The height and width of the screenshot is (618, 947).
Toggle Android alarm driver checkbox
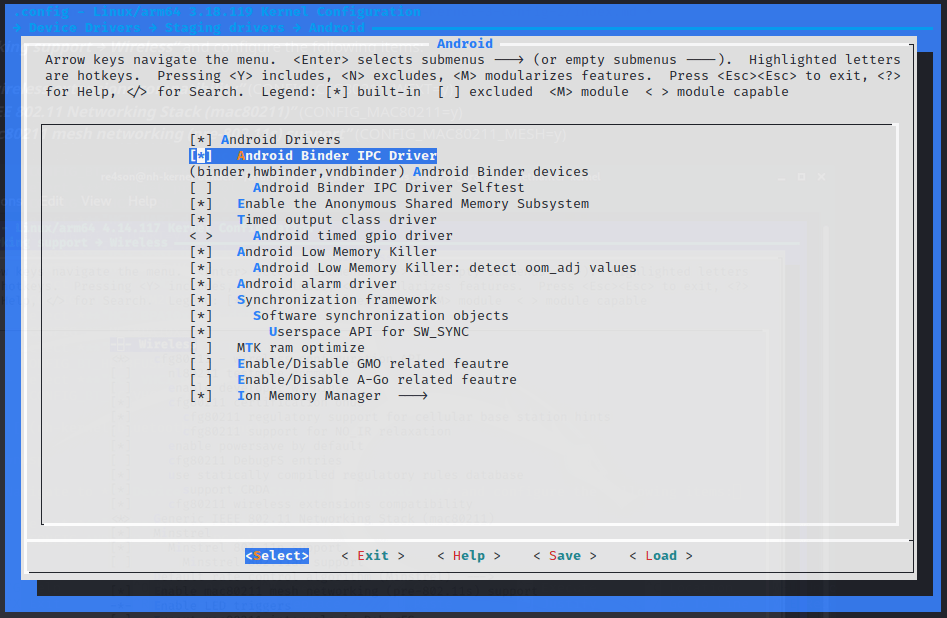pos(201,284)
